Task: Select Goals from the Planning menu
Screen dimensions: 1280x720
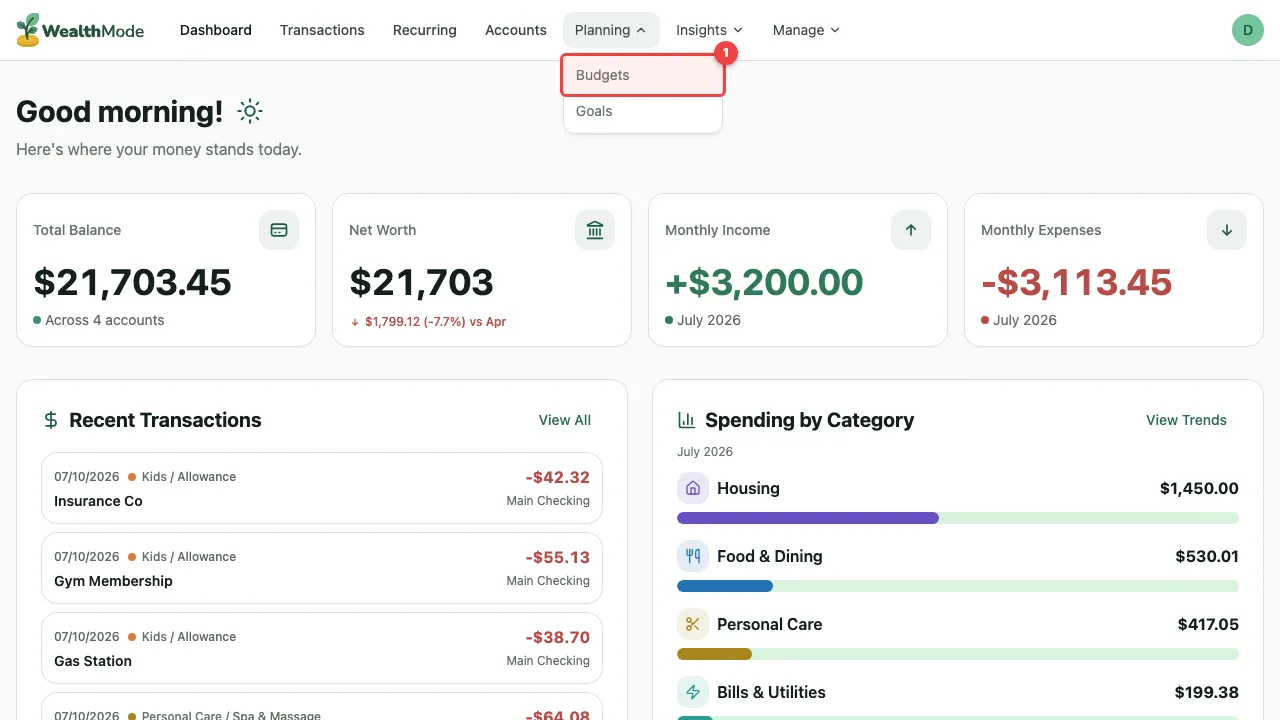Action: (643, 111)
